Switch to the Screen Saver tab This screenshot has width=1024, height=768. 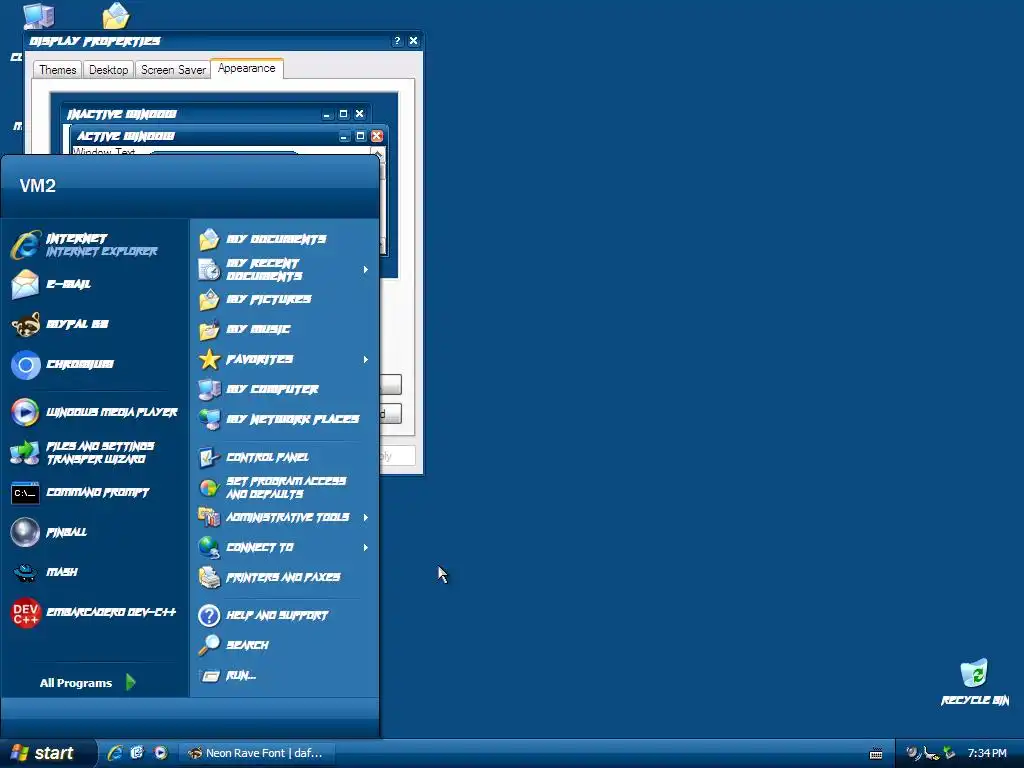173,69
